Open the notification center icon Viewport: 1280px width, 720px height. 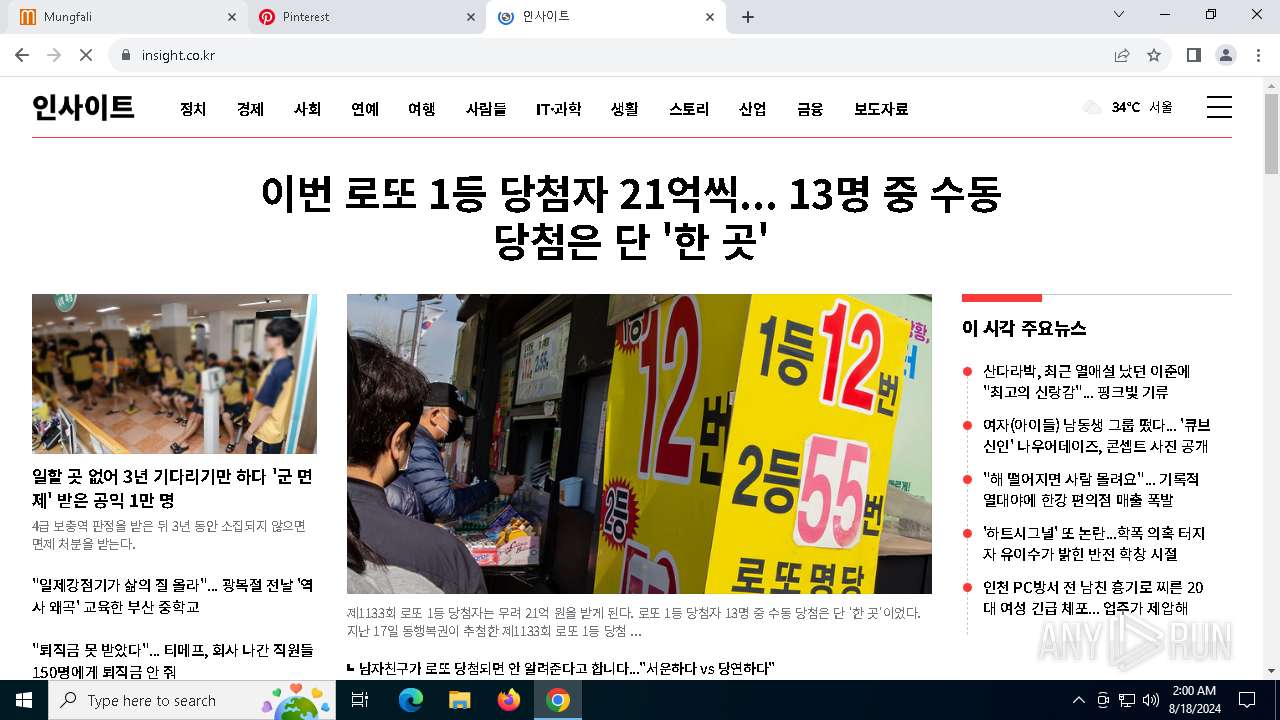coord(1247,700)
